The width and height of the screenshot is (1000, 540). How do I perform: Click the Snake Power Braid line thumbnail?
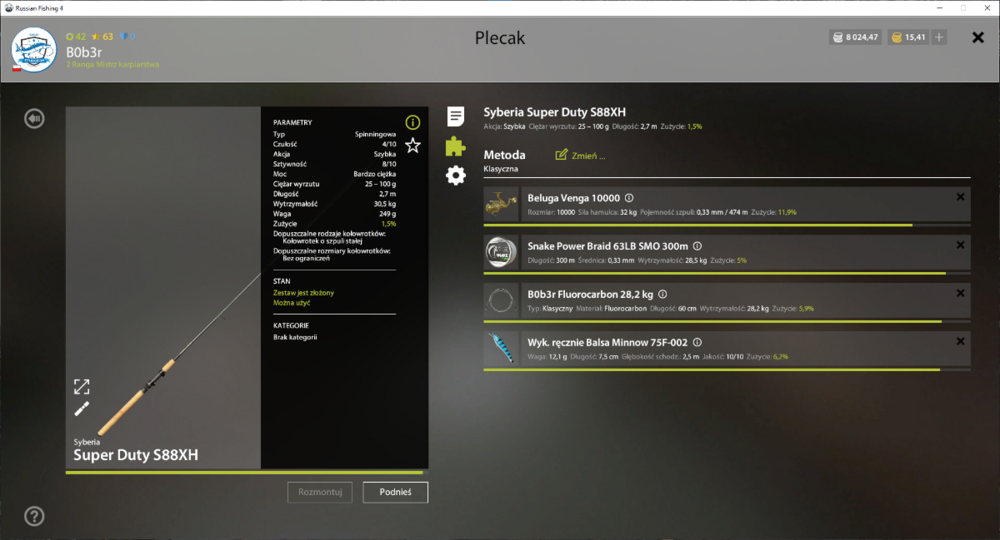point(501,252)
